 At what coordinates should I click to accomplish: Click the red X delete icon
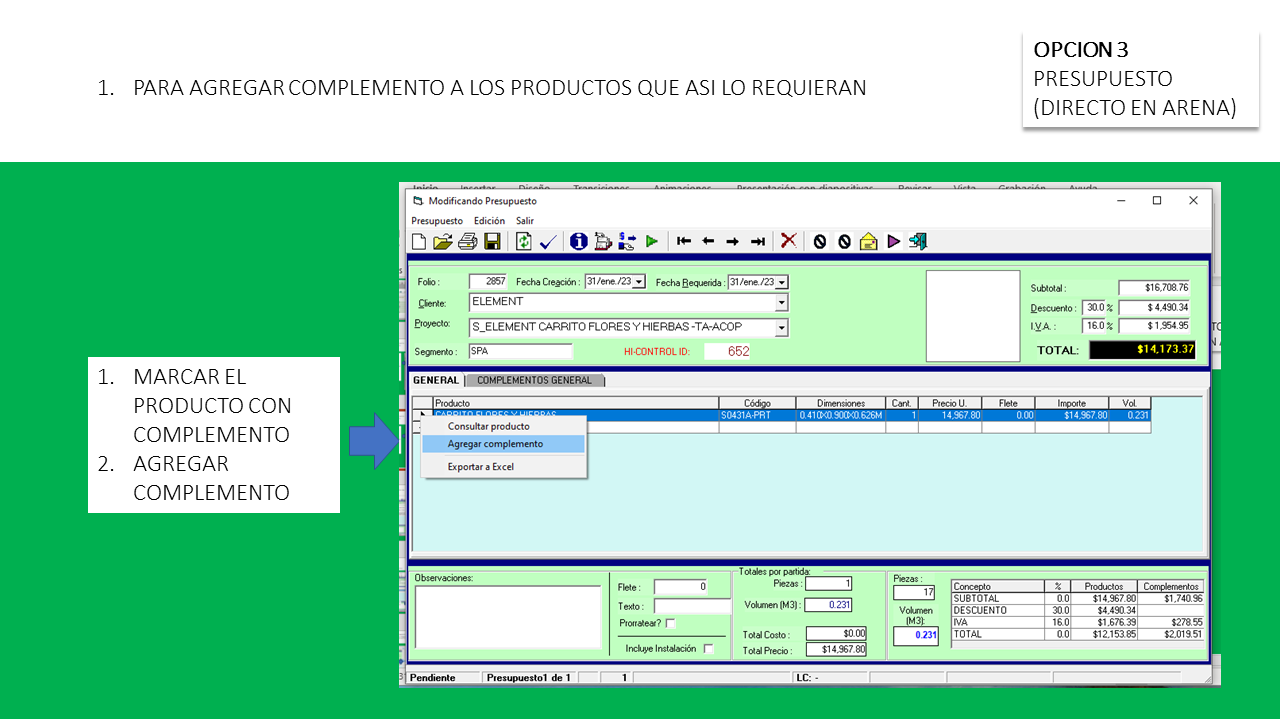coord(788,241)
